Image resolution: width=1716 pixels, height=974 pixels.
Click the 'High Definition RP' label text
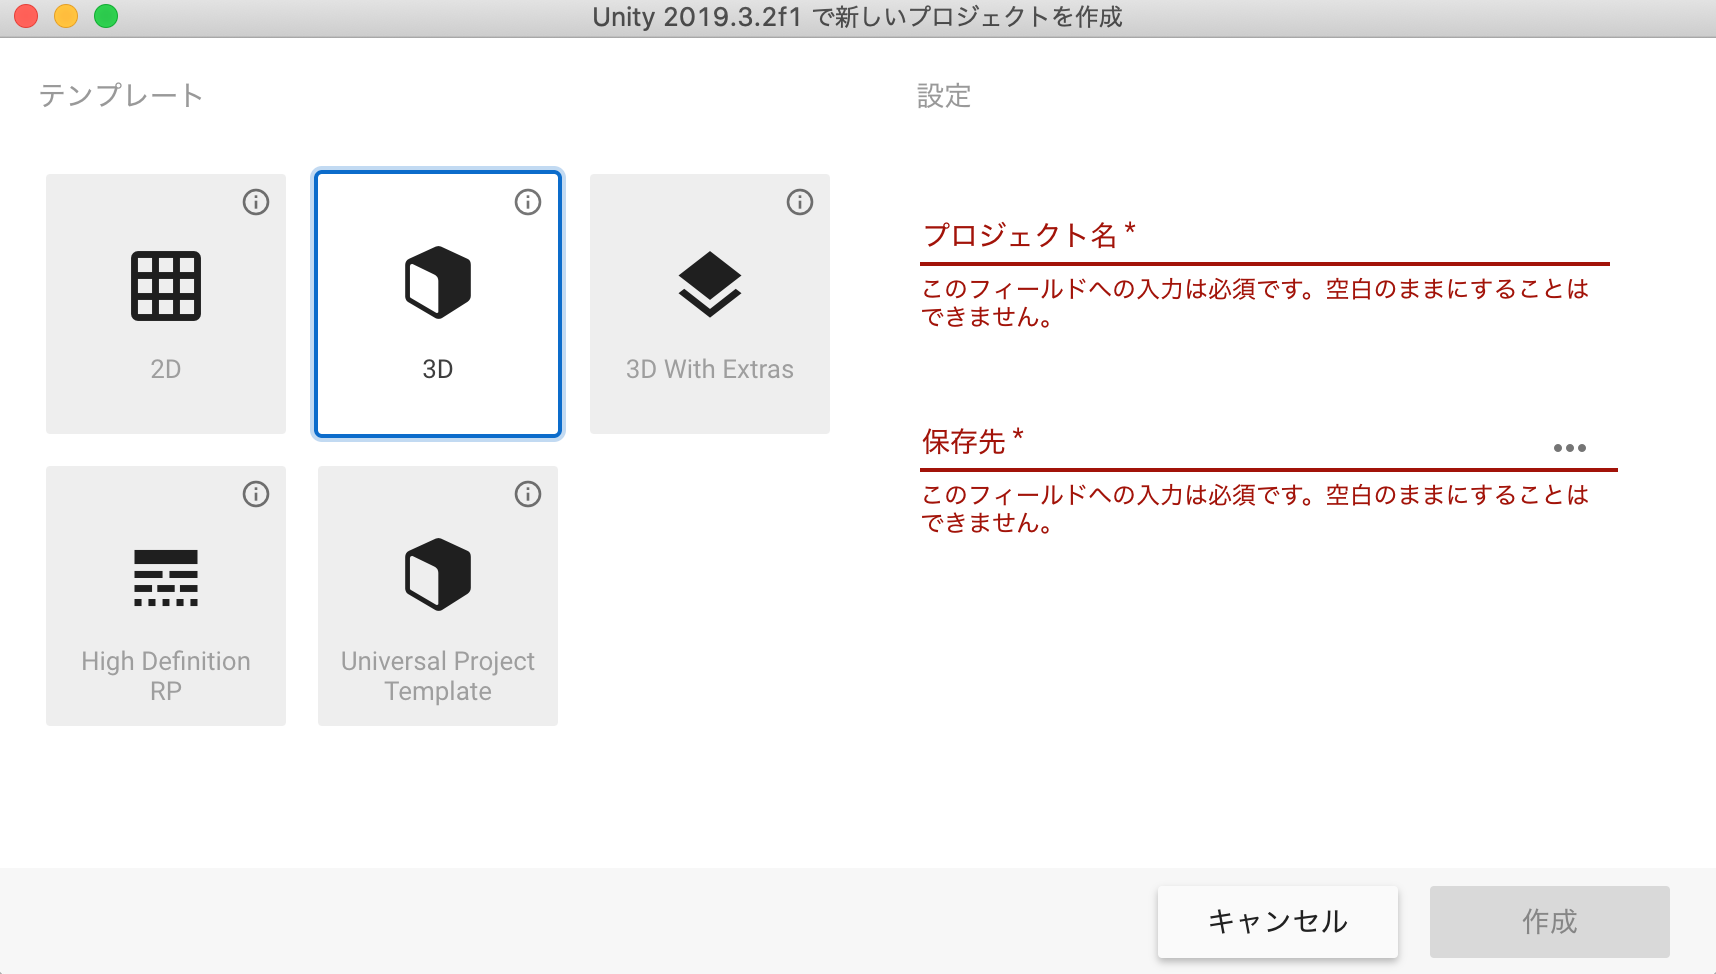166,676
